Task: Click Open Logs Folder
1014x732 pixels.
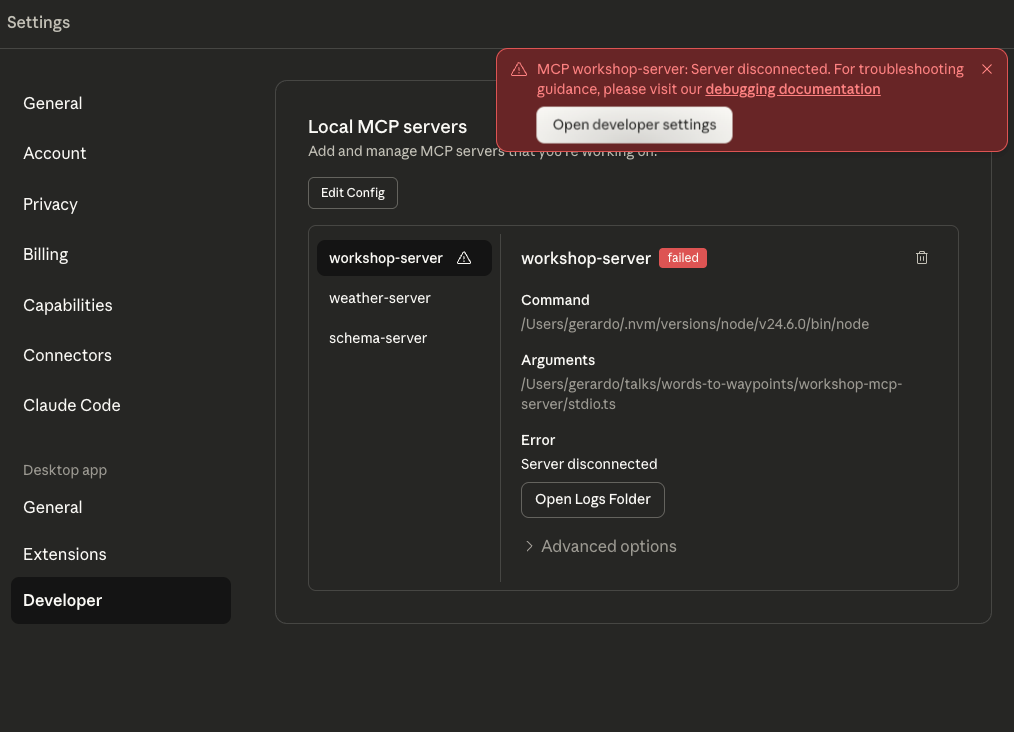Action: (592, 499)
